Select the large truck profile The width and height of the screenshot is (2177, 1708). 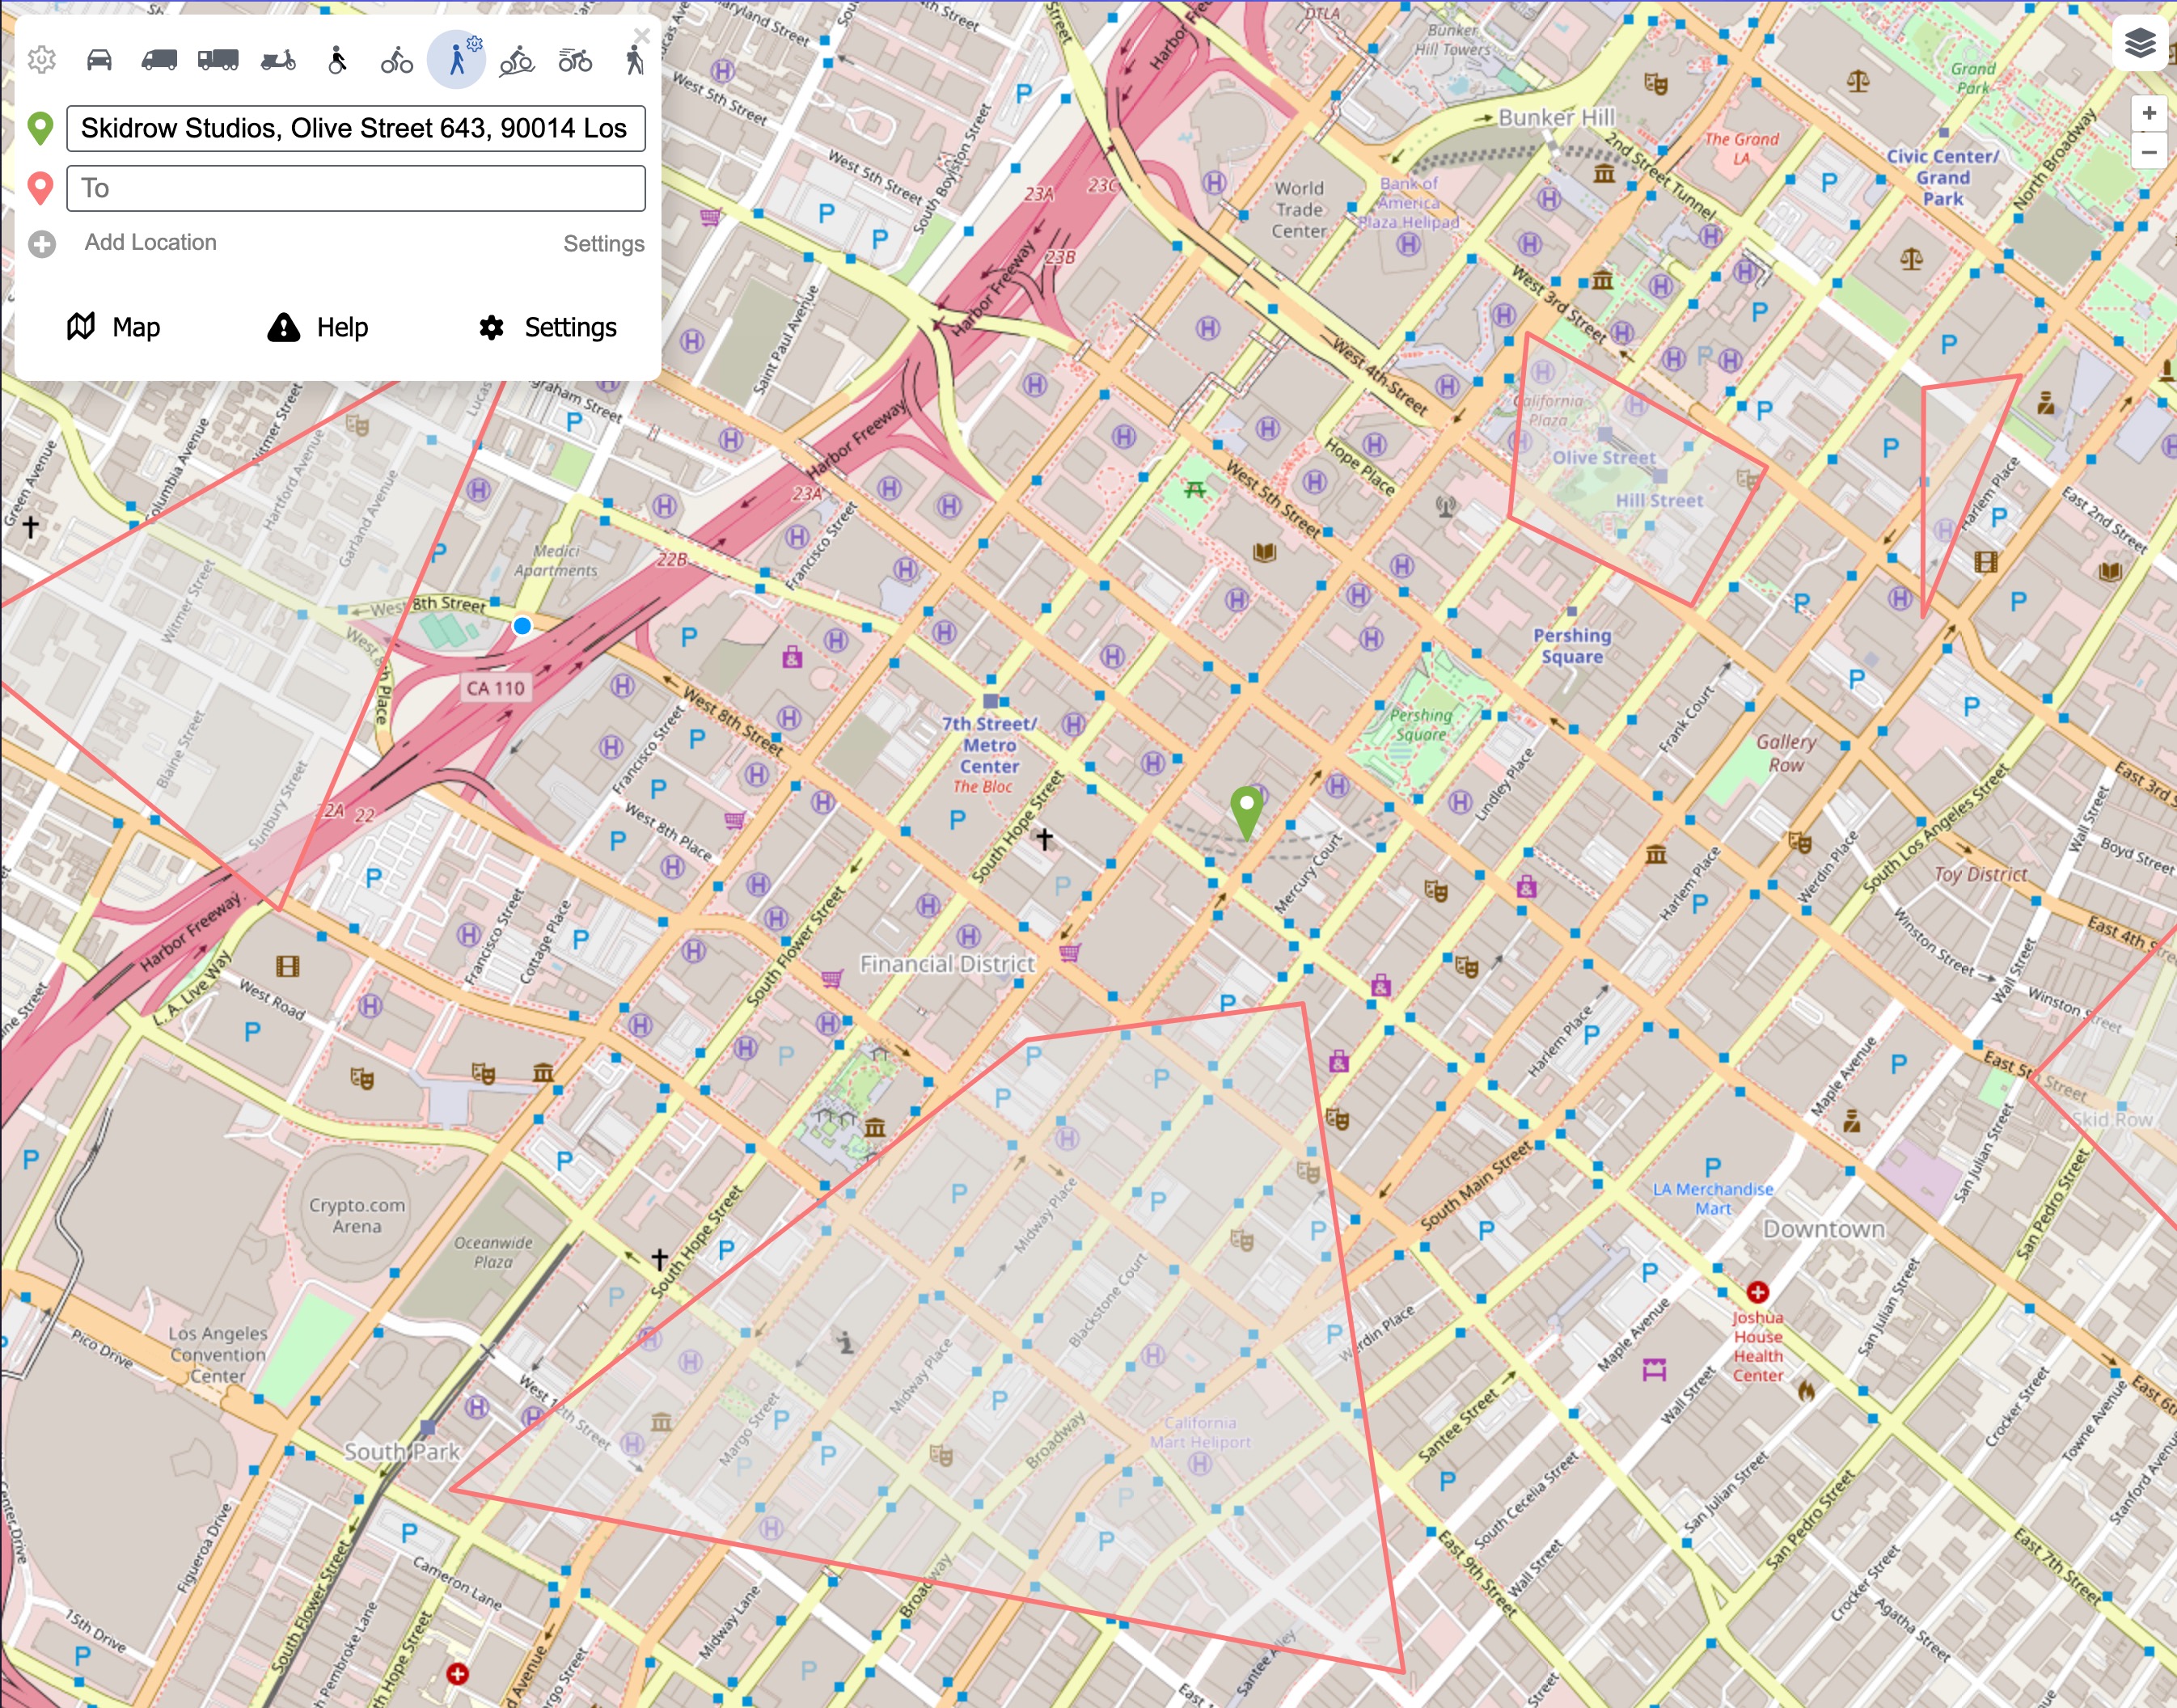click(x=218, y=60)
